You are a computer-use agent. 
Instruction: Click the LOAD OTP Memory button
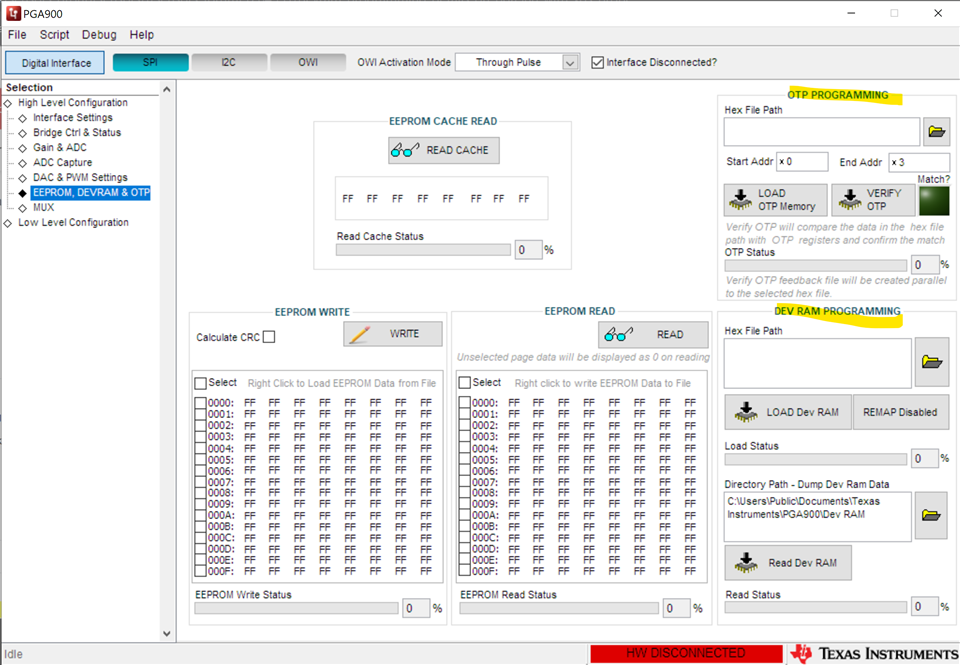tap(776, 200)
